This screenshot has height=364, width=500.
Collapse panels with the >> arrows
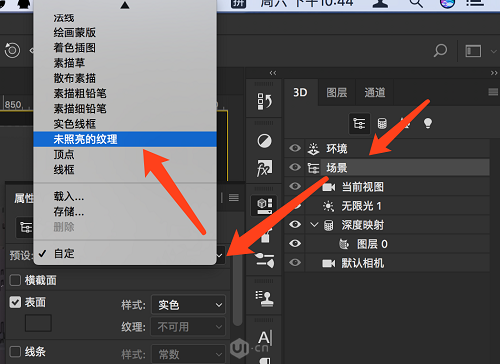click(x=494, y=73)
